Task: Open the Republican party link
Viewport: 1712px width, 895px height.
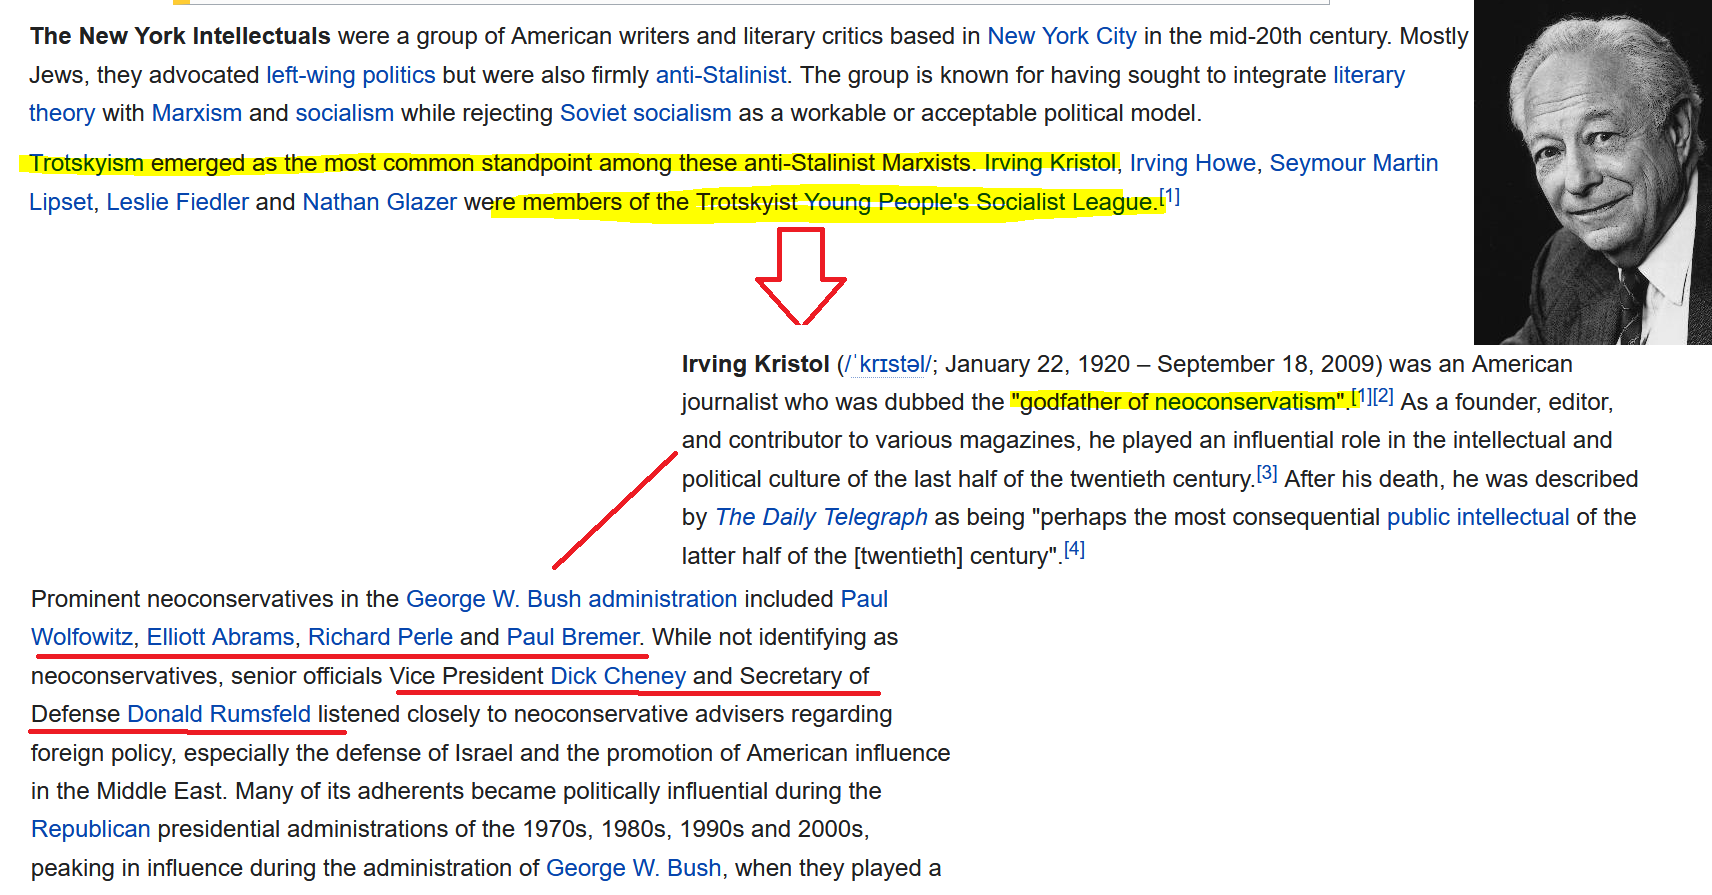Action: 91,829
